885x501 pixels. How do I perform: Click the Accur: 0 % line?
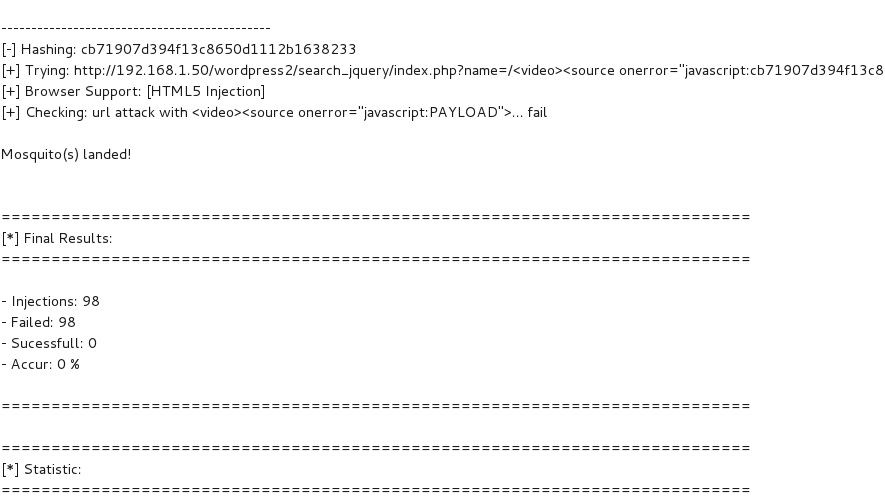pos(41,364)
